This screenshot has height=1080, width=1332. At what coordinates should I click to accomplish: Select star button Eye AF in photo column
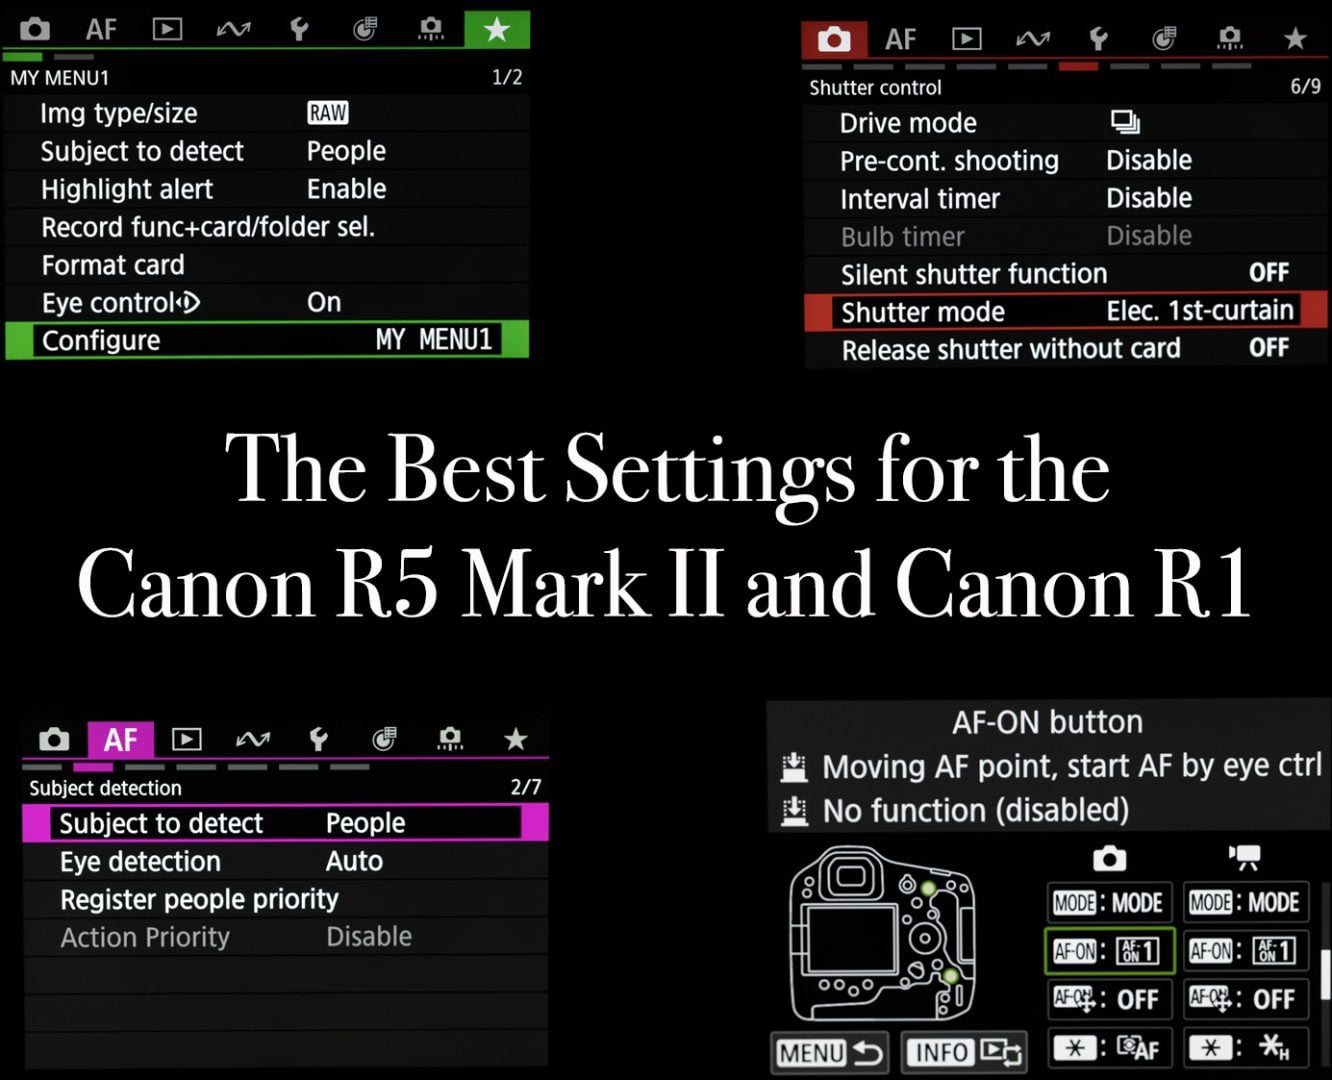pyautogui.click(x=1108, y=1048)
